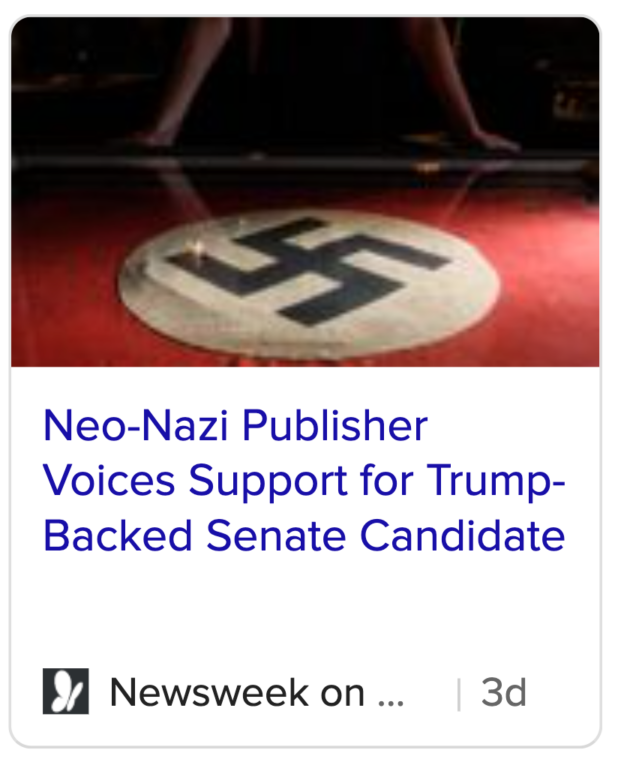
Task: Click the word 'Newsweek' beside the logo
Action: (210, 692)
